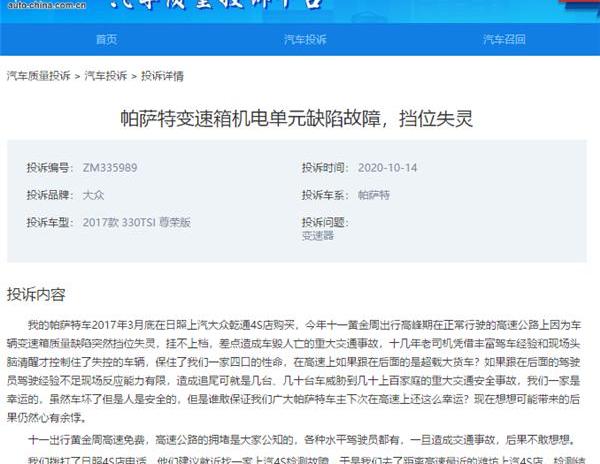Click the brand value 大众
600x464 pixels.
(93, 195)
